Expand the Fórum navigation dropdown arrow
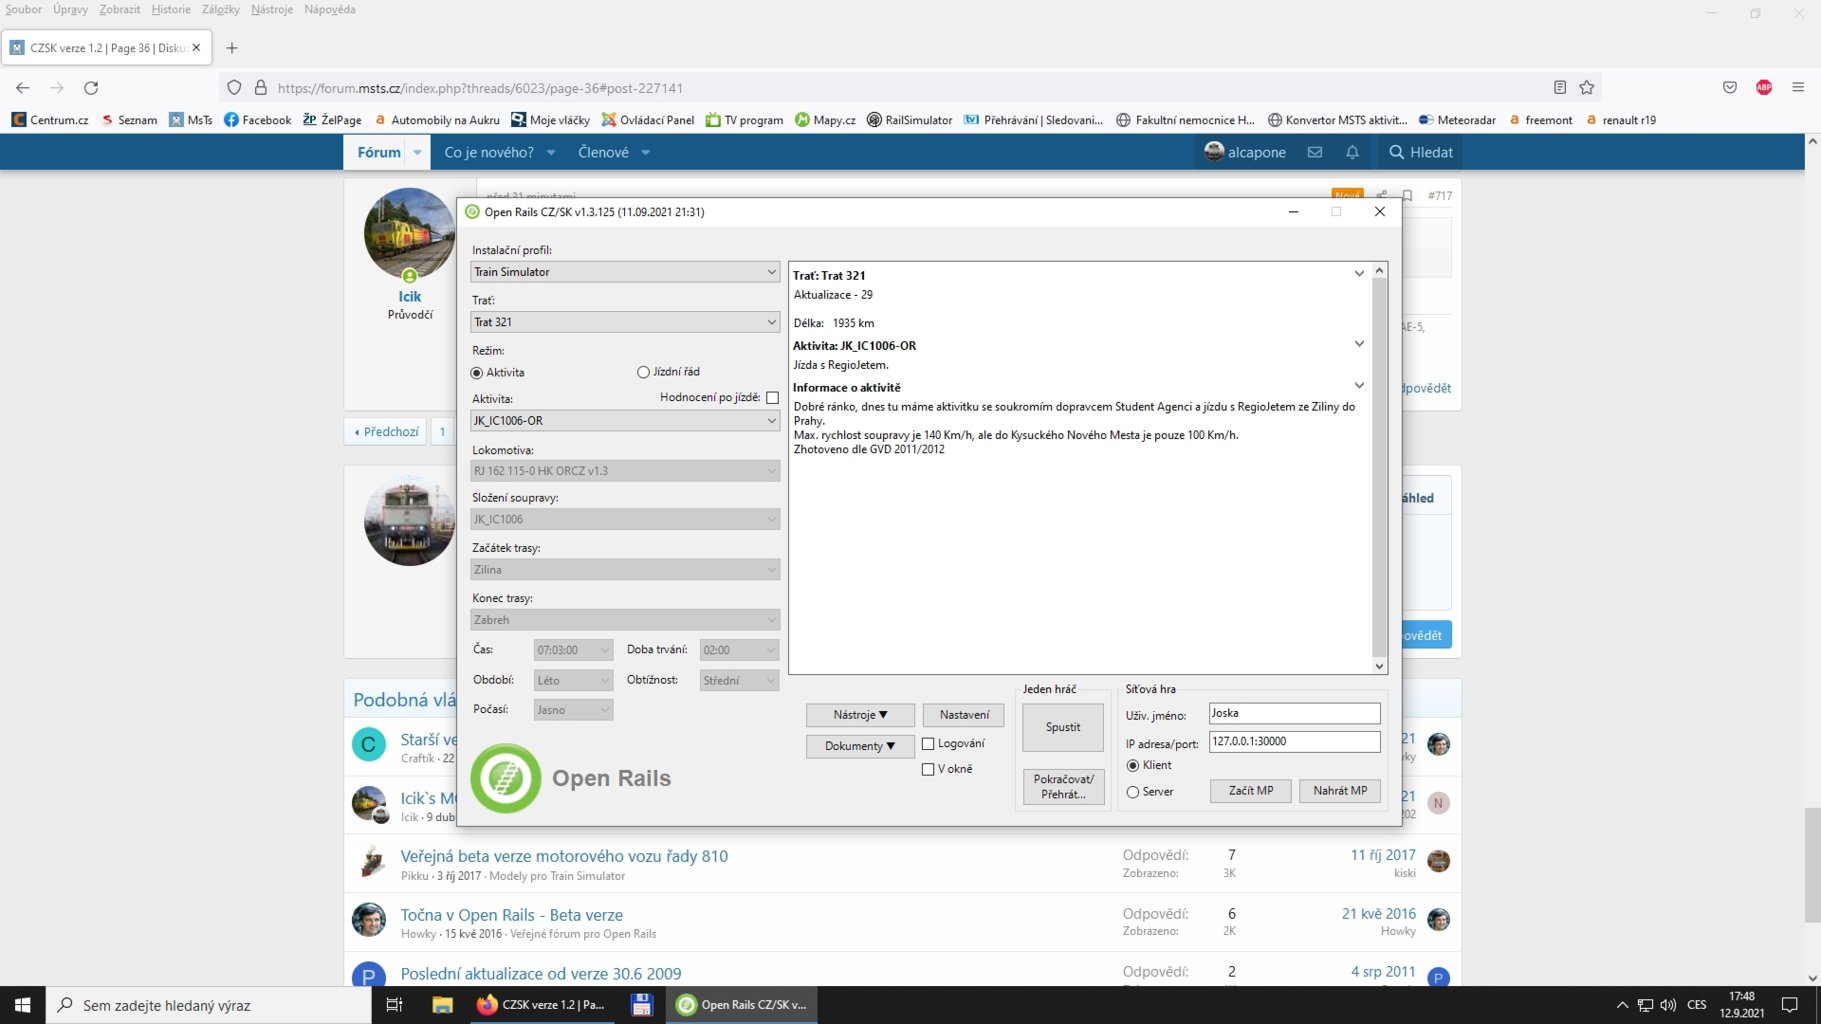 click(x=417, y=152)
